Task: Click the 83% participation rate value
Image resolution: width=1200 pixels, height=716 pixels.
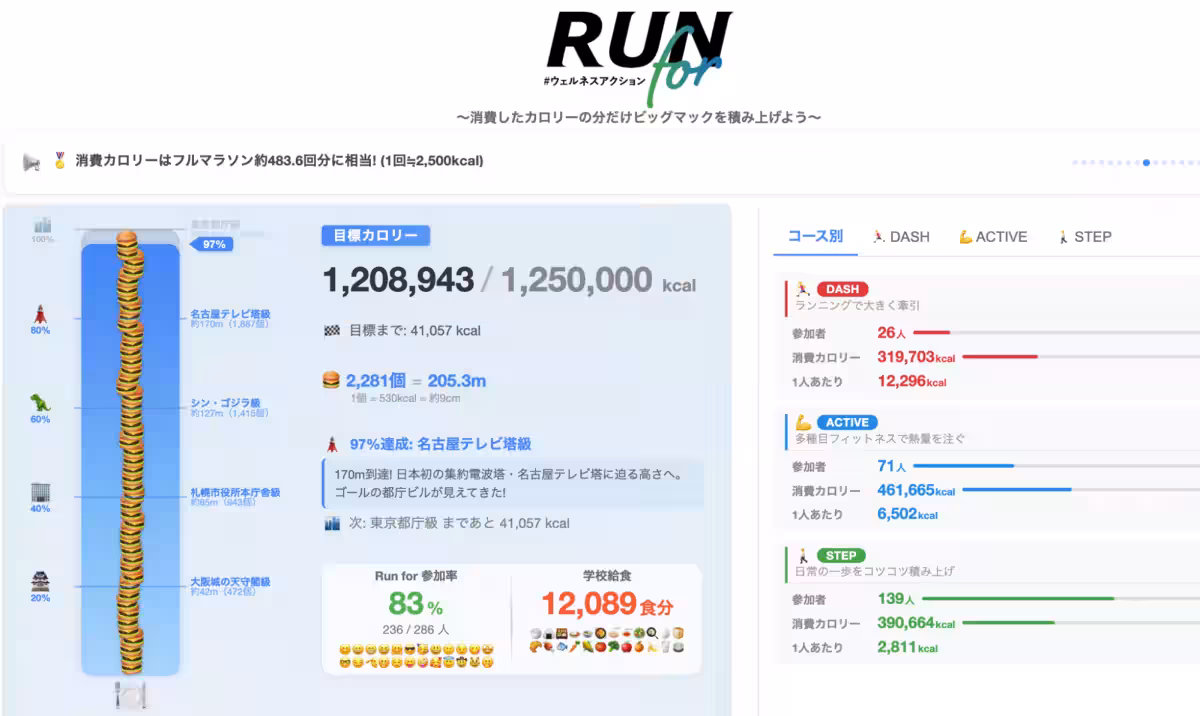Action: click(x=415, y=605)
